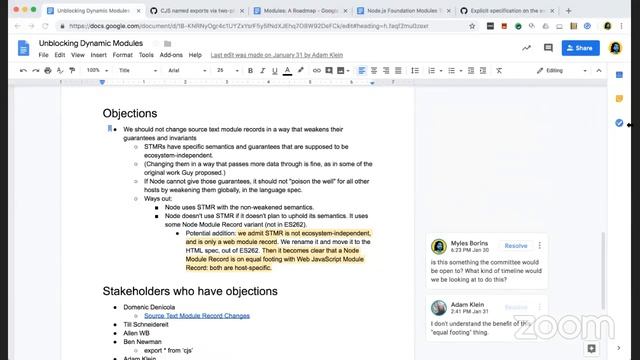Open the Insert menu
The width and height of the screenshot is (640, 360).
click(x=98, y=55)
